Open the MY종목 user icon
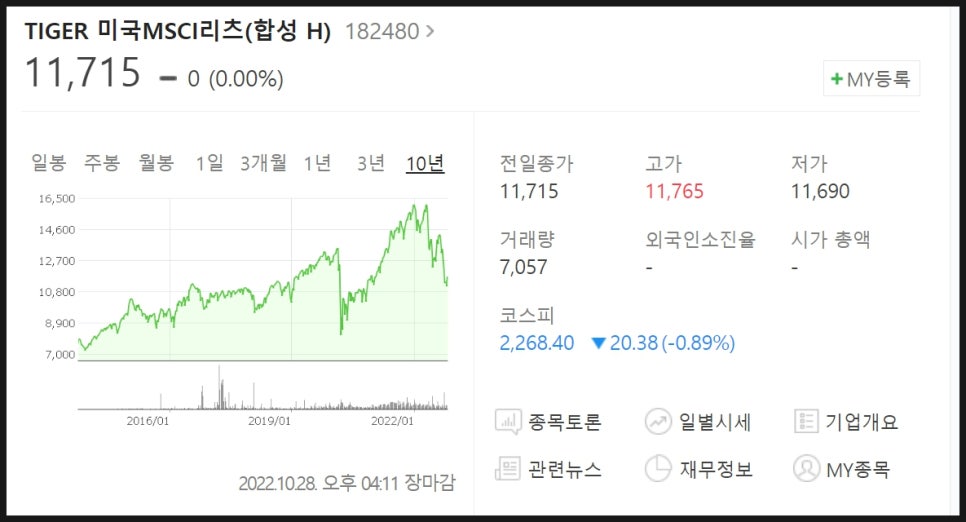This screenshot has height=522, width=966. coord(806,469)
